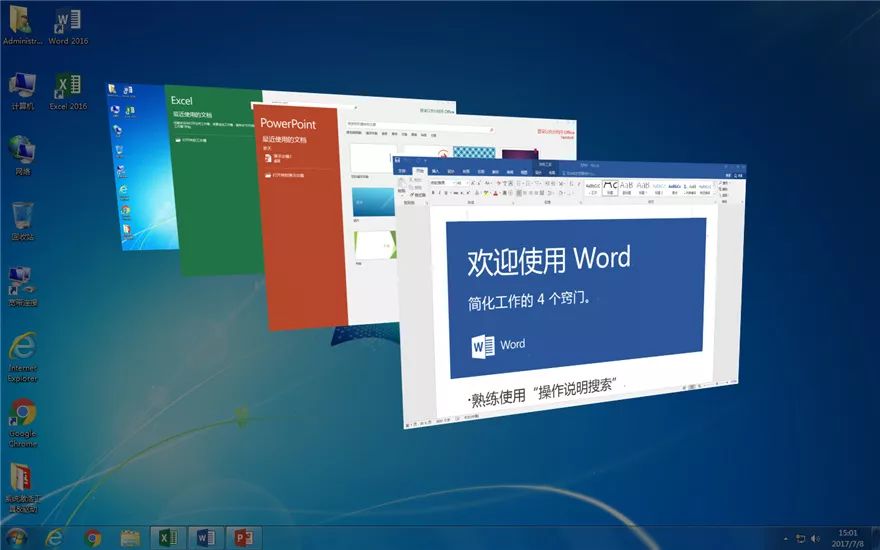Screen dimensions: 880x550
Task: Expand Word's styles gallery
Action: 716,194
